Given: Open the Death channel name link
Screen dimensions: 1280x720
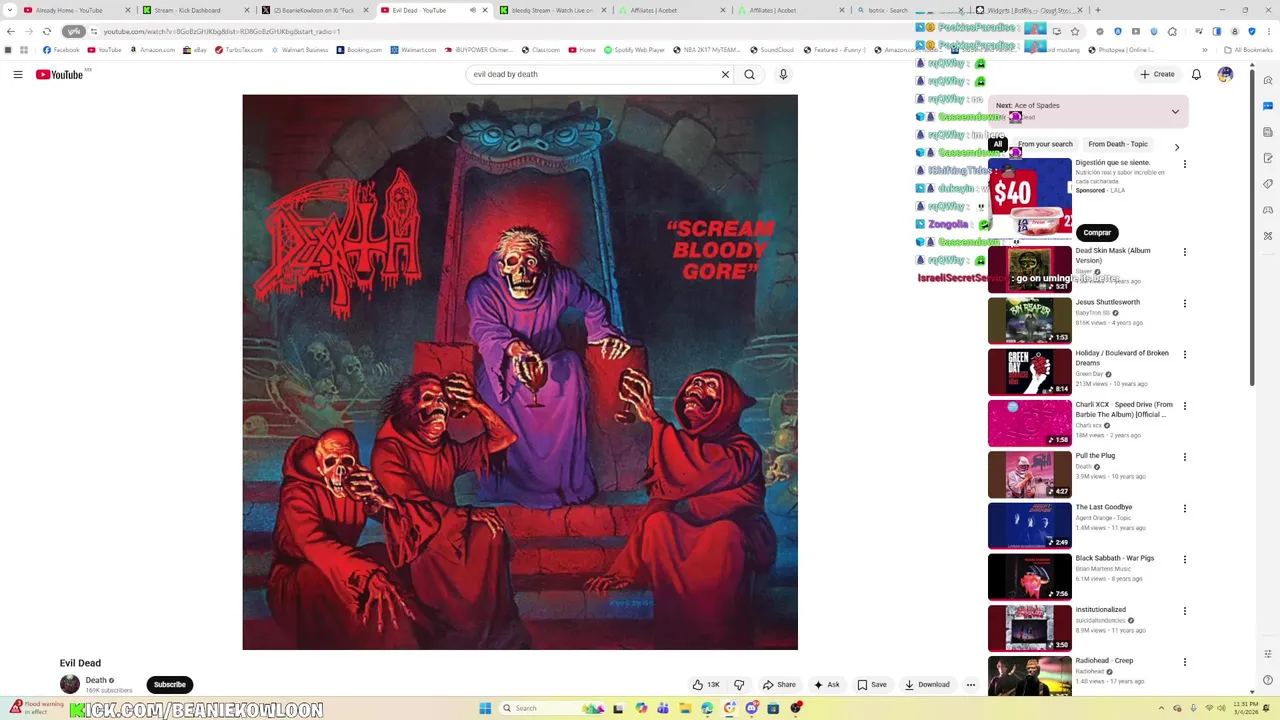Looking at the screenshot, I should pos(96,680).
